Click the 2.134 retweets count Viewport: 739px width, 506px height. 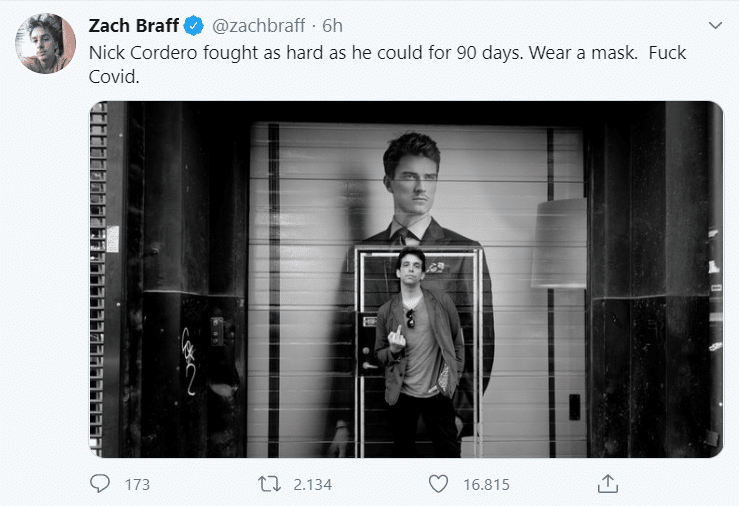pyautogui.click(x=312, y=485)
